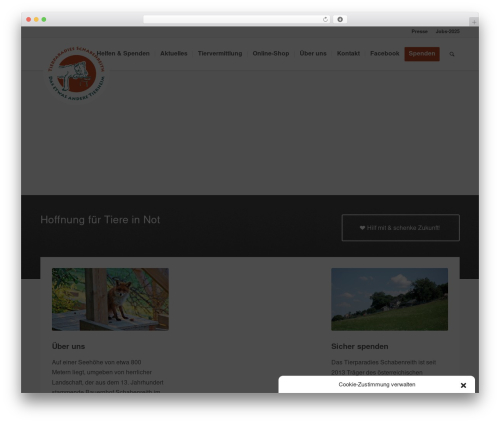500x423 pixels.
Task: Reload the page with refresh icon
Action: click(325, 20)
